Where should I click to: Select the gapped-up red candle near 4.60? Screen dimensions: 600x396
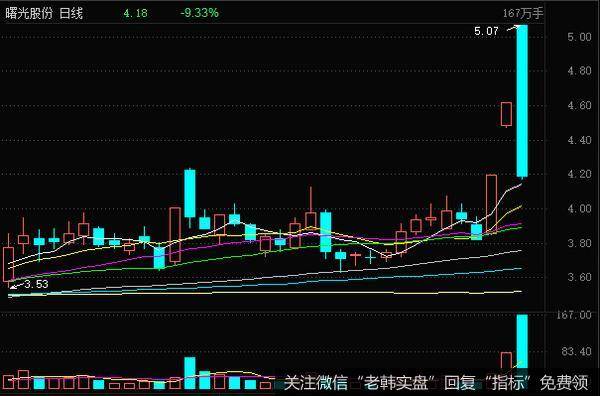pyautogui.click(x=506, y=114)
